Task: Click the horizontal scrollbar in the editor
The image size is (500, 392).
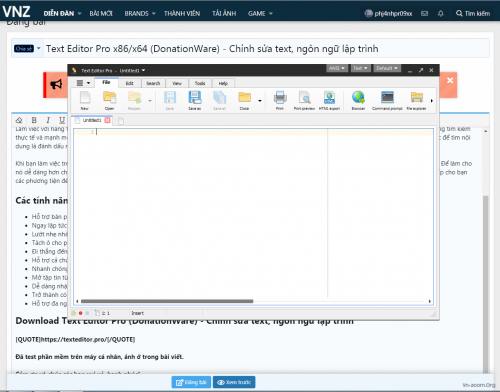Action: (167, 301)
